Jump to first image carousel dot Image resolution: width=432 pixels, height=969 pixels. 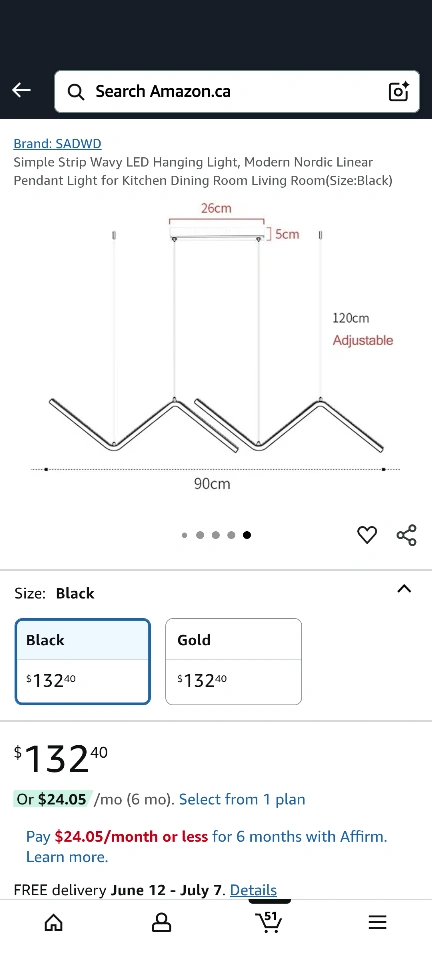[184, 535]
